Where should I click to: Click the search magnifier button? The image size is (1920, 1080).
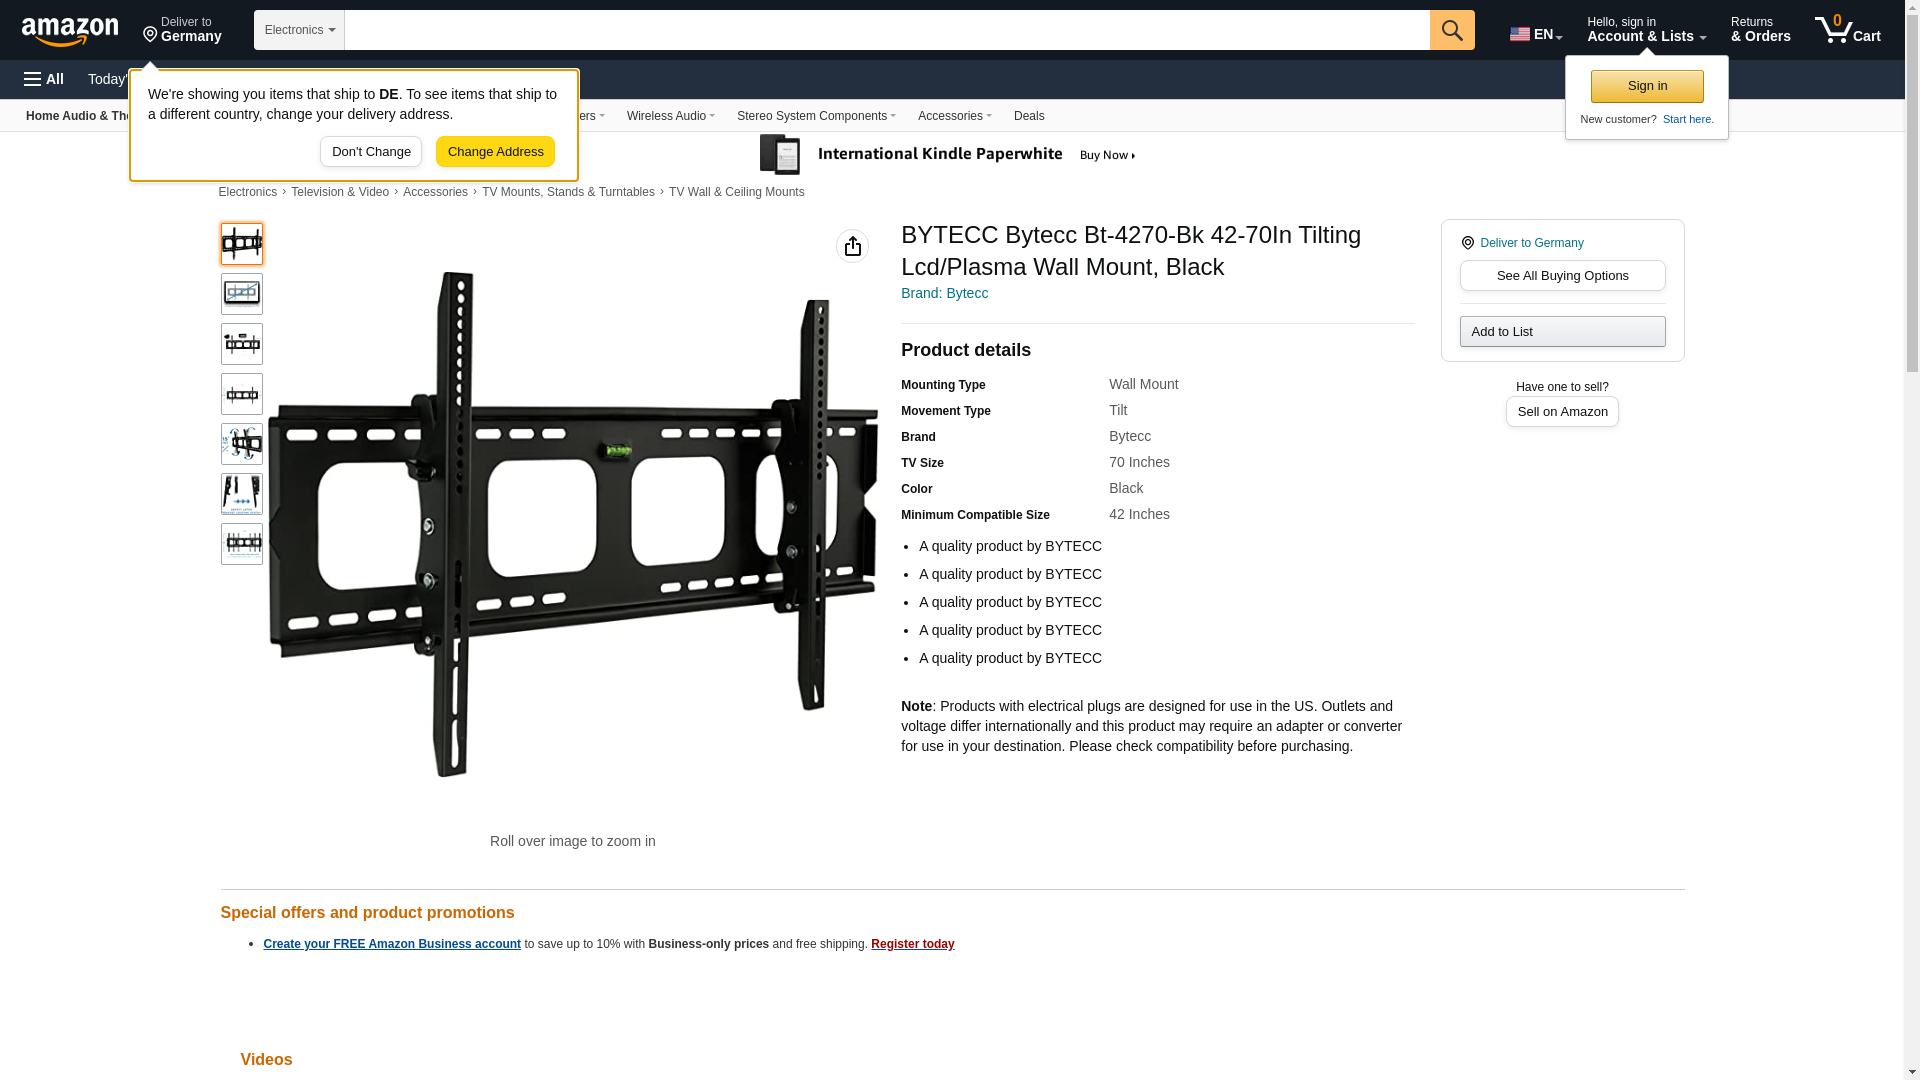1452,30
